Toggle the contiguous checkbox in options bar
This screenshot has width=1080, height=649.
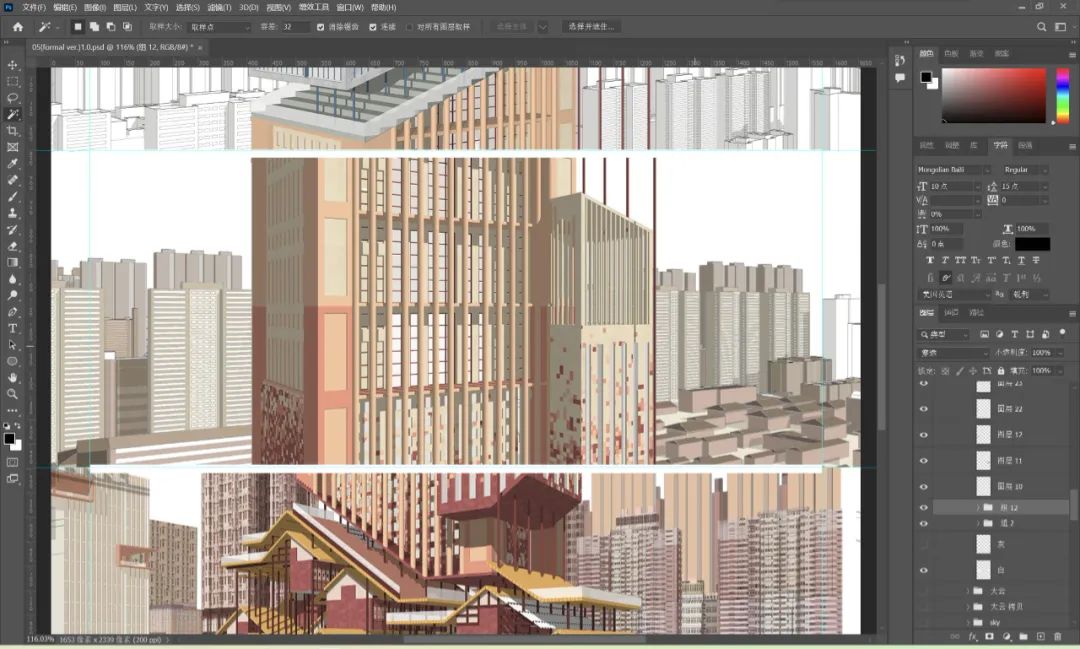click(x=373, y=27)
